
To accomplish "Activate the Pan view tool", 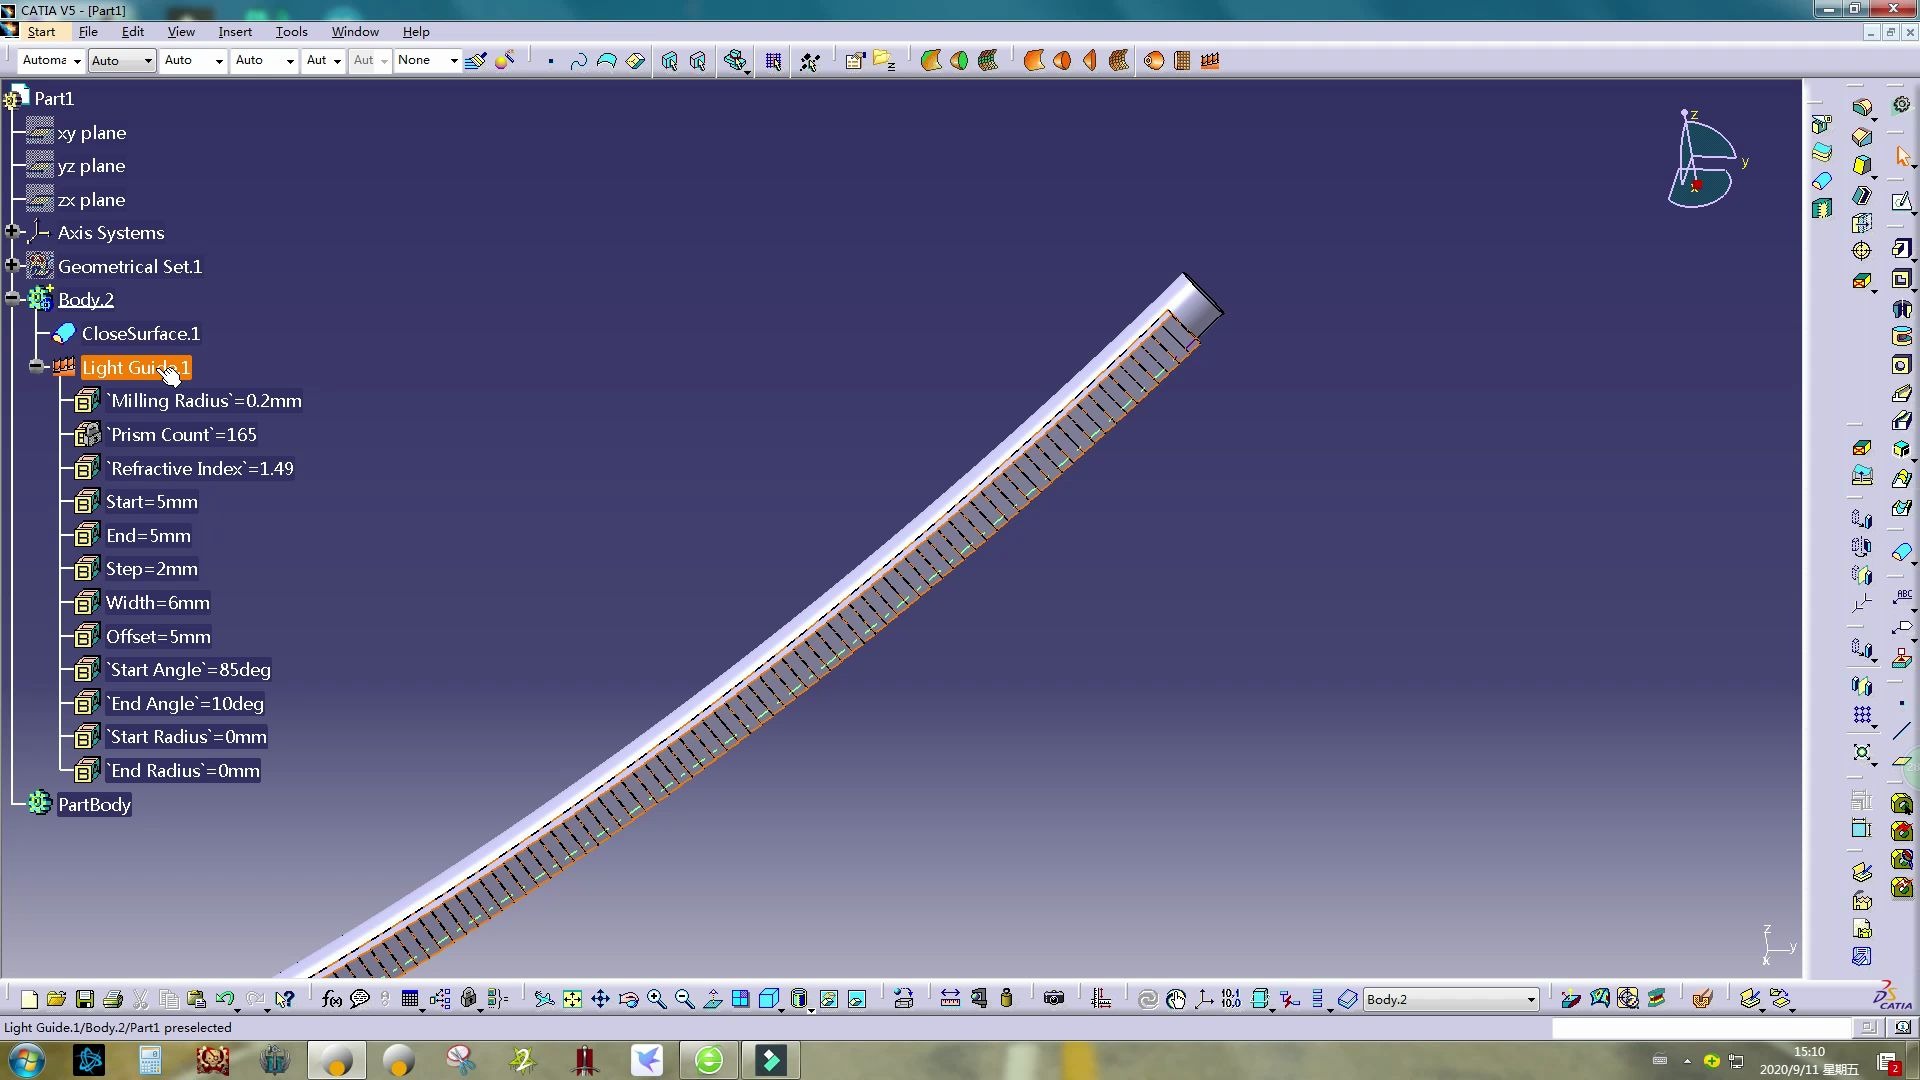I will [x=600, y=999].
